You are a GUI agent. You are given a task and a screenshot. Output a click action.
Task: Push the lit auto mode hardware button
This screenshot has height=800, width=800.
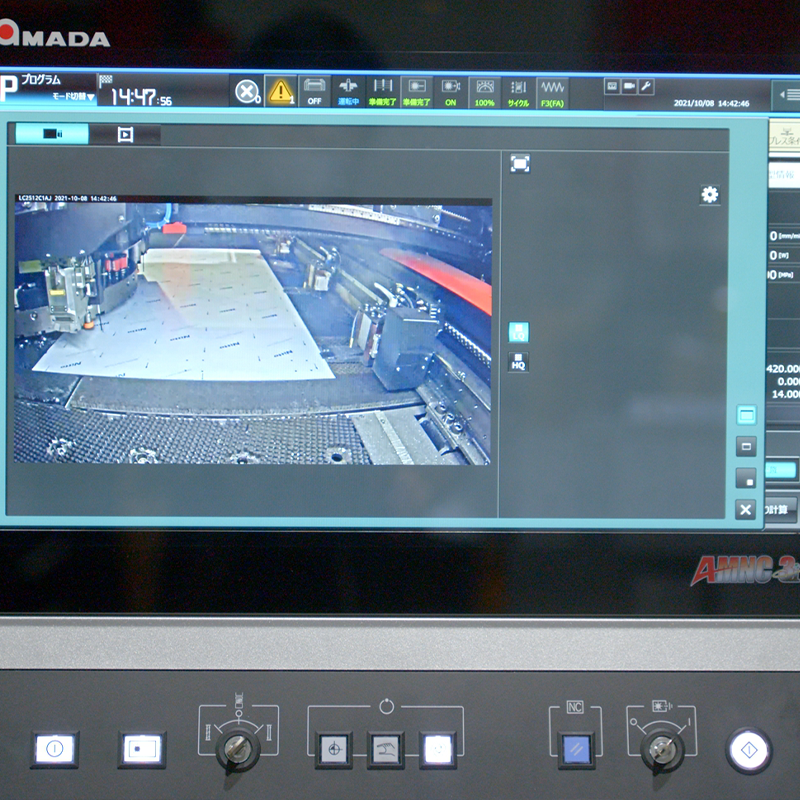tap(438, 749)
